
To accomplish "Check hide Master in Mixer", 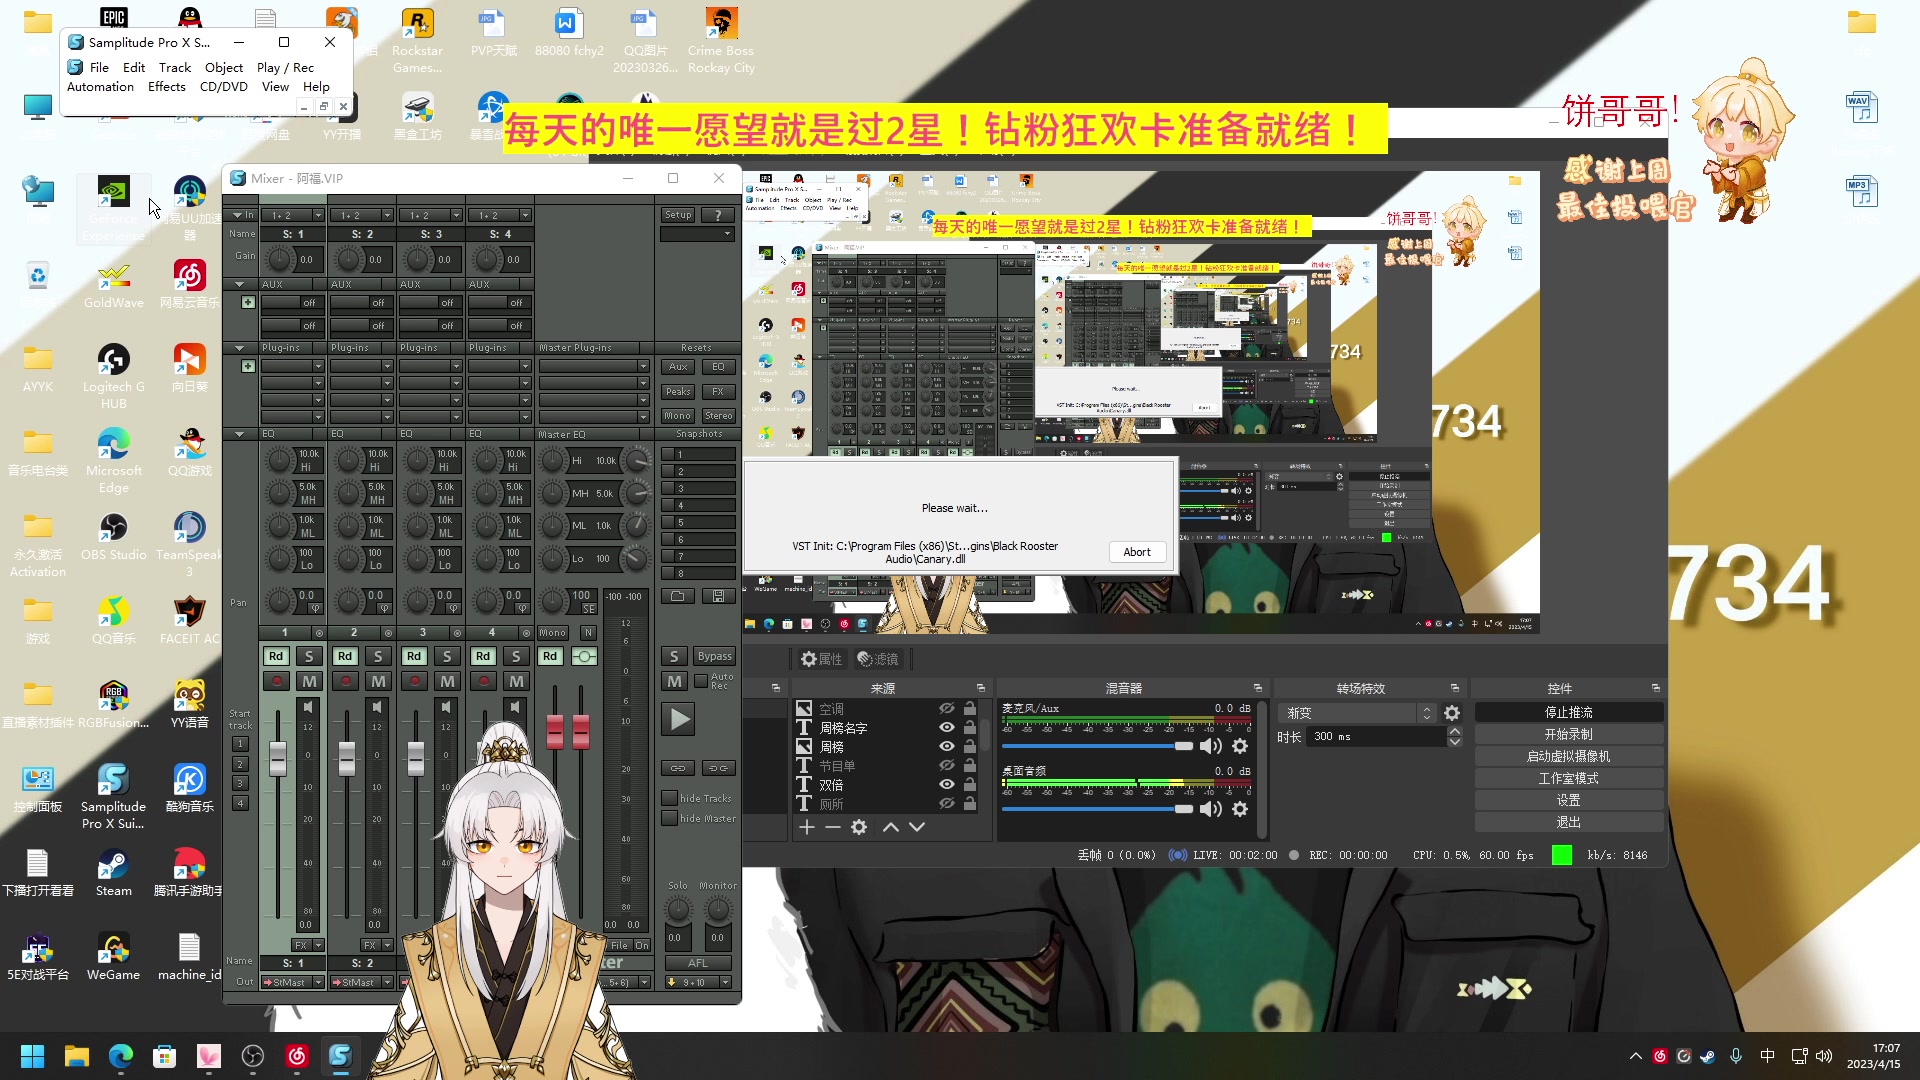I will (669, 818).
